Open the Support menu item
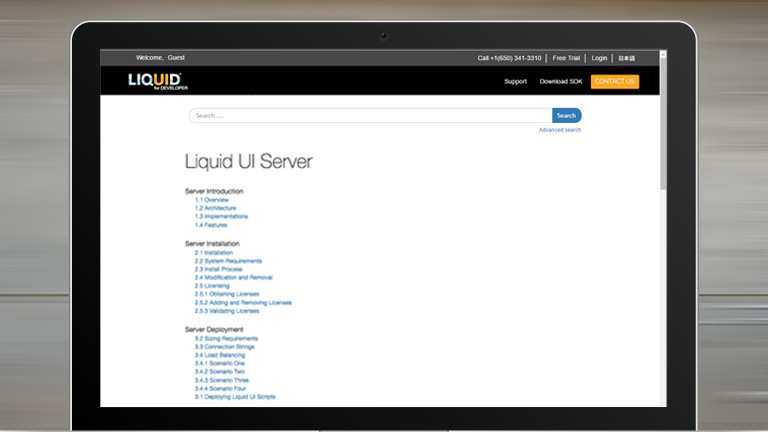Screen dimensions: 768x432 [515, 81]
